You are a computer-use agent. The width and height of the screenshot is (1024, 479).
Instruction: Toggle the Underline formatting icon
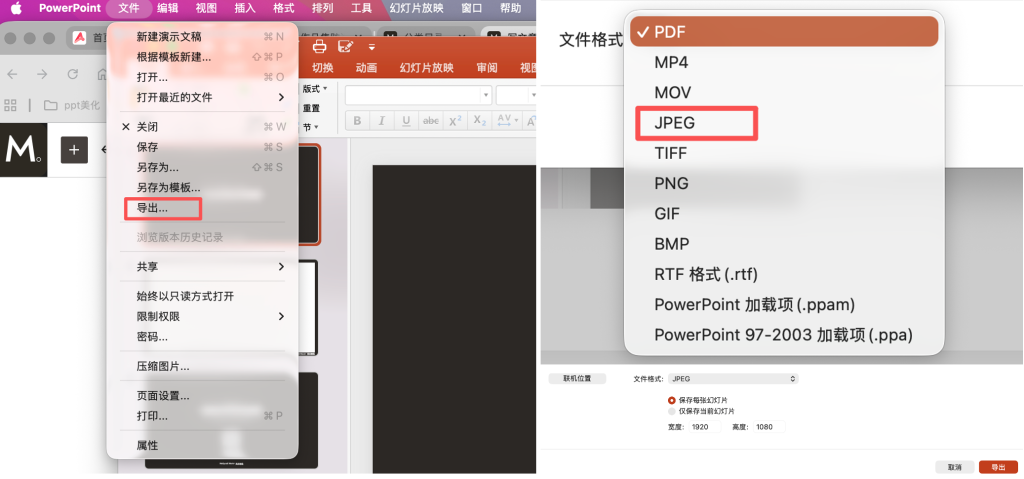[406, 121]
